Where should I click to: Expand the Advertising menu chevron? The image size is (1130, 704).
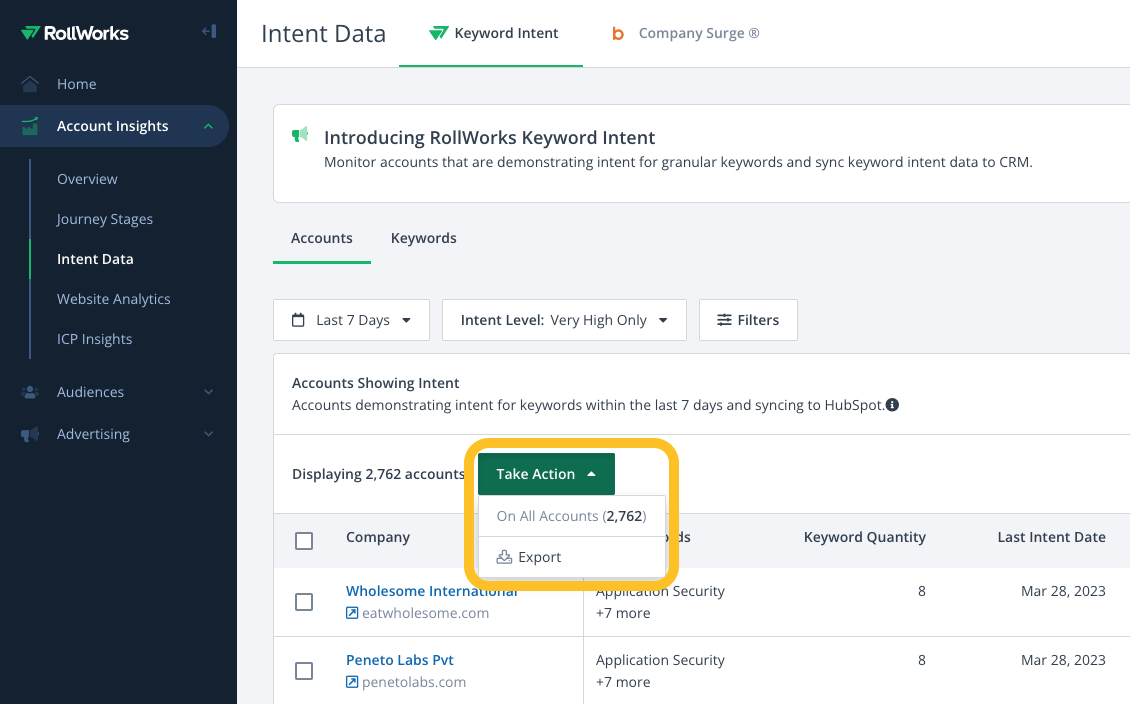[x=208, y=434]
